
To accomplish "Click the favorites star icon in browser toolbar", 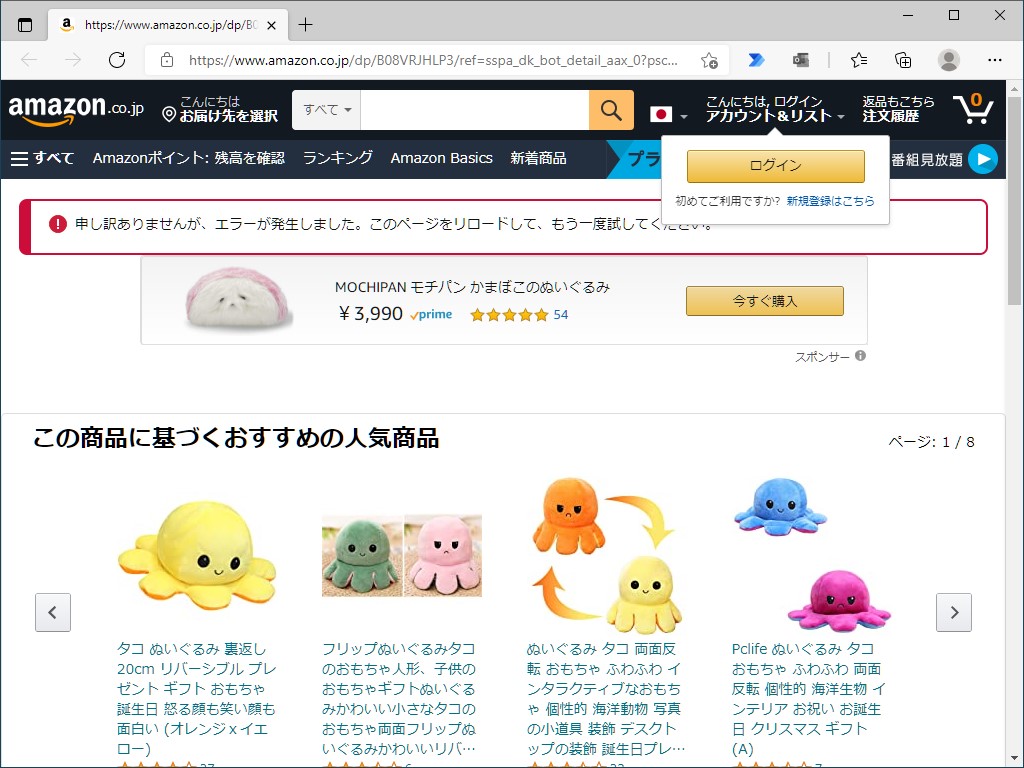I will 858,60.
